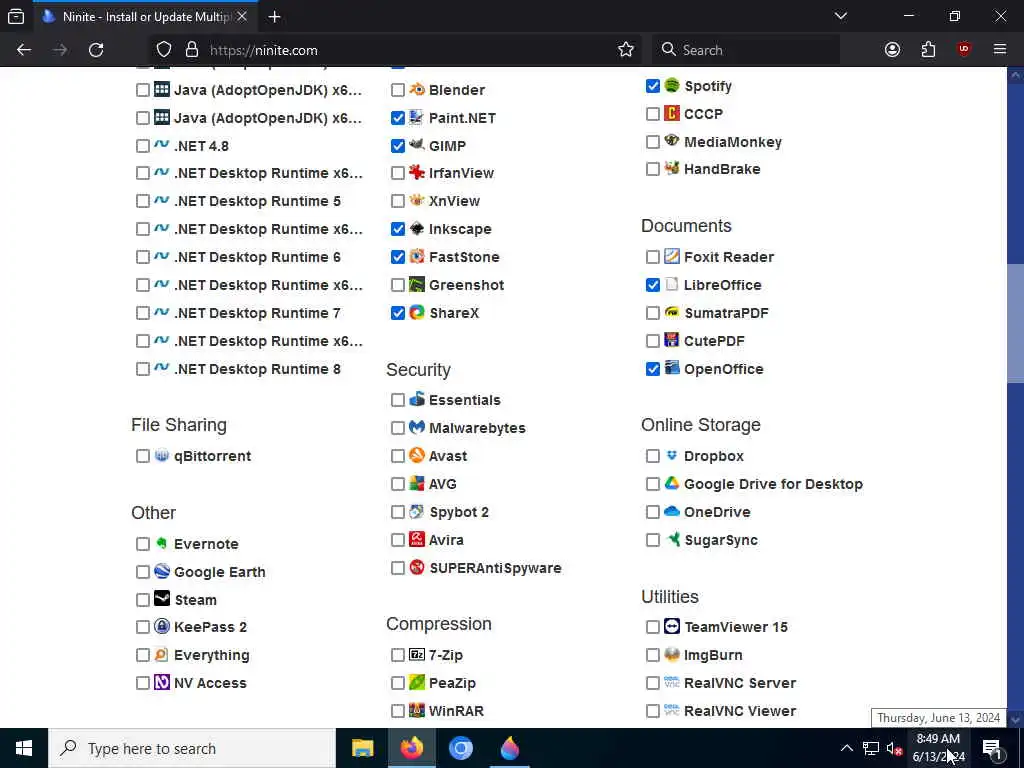The image size is (1024, 768).
Task: Open a new browser tab
Action: click(x=274, y=17)
